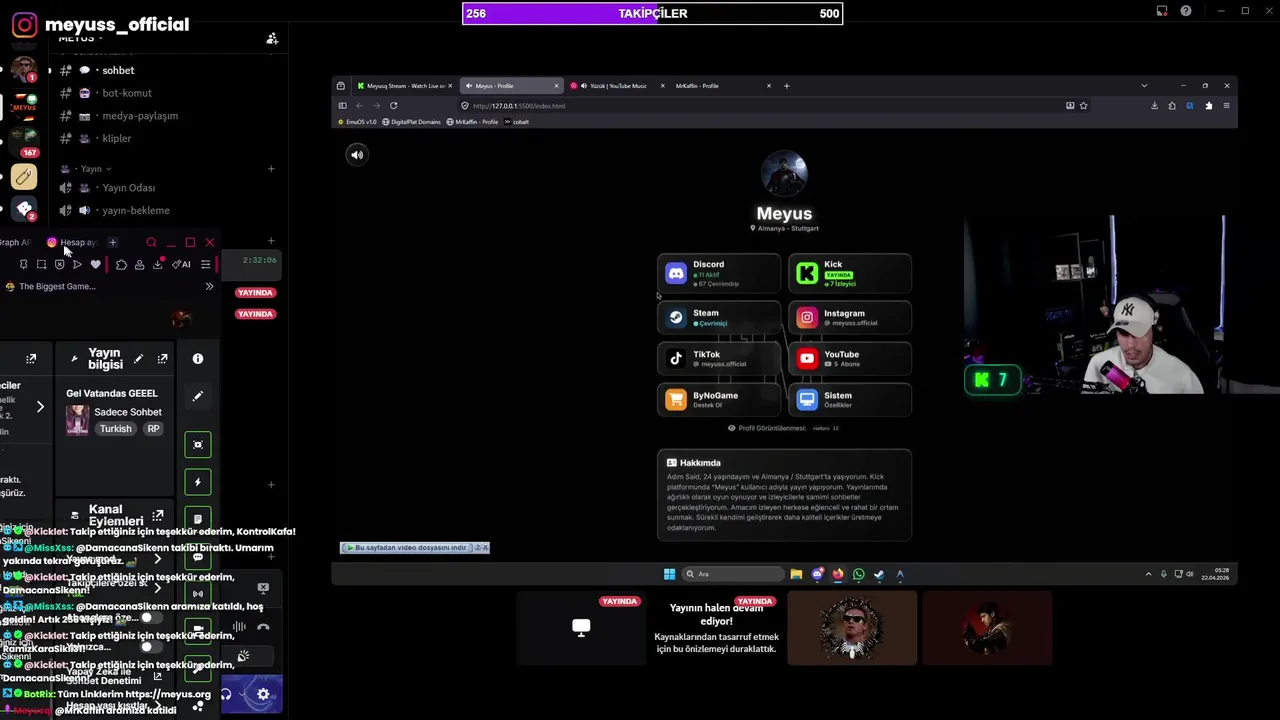Viewport: 1280px width, 720px height.
Task: Expand the browser tab list chevron
Action: pyautogui.click(x=1144, y=86)
